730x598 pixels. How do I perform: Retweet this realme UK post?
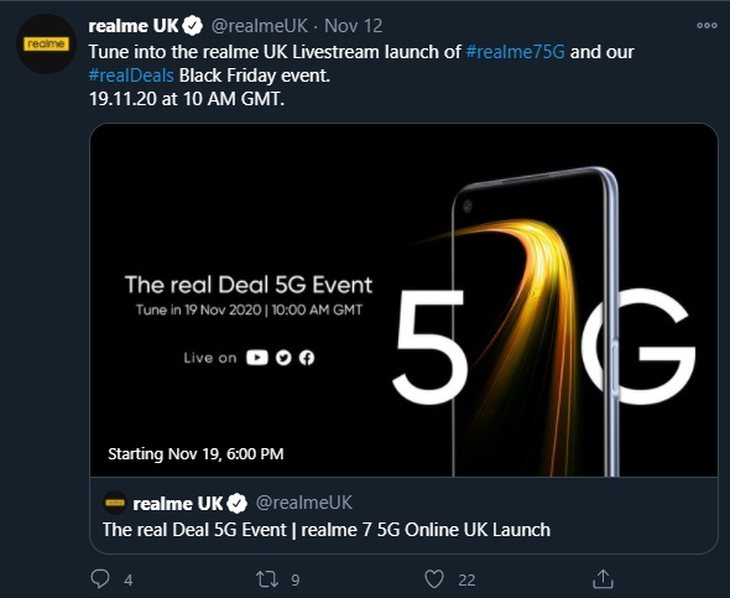267,579
